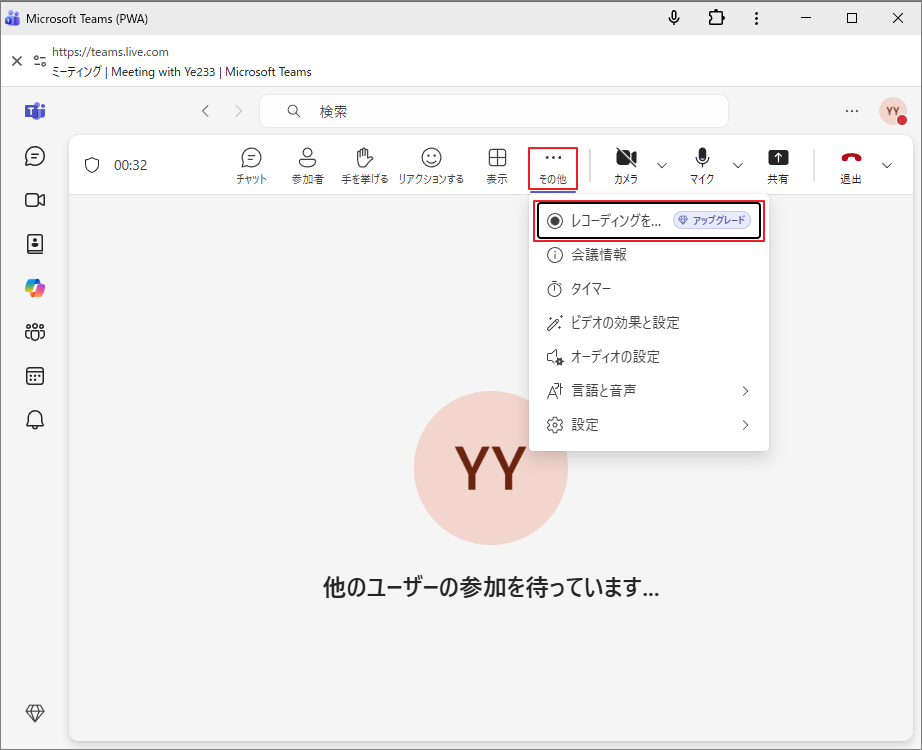
Task: Click the アップグレード upgrade badge
Action: [x=711, y=220]
